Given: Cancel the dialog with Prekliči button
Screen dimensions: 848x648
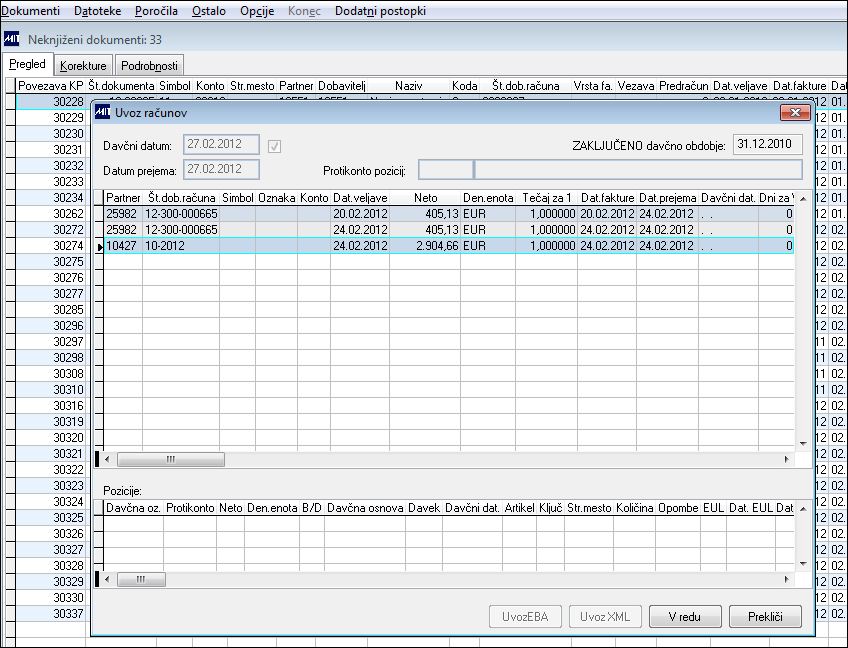Looking at the screenshot, I should point(765,617).
